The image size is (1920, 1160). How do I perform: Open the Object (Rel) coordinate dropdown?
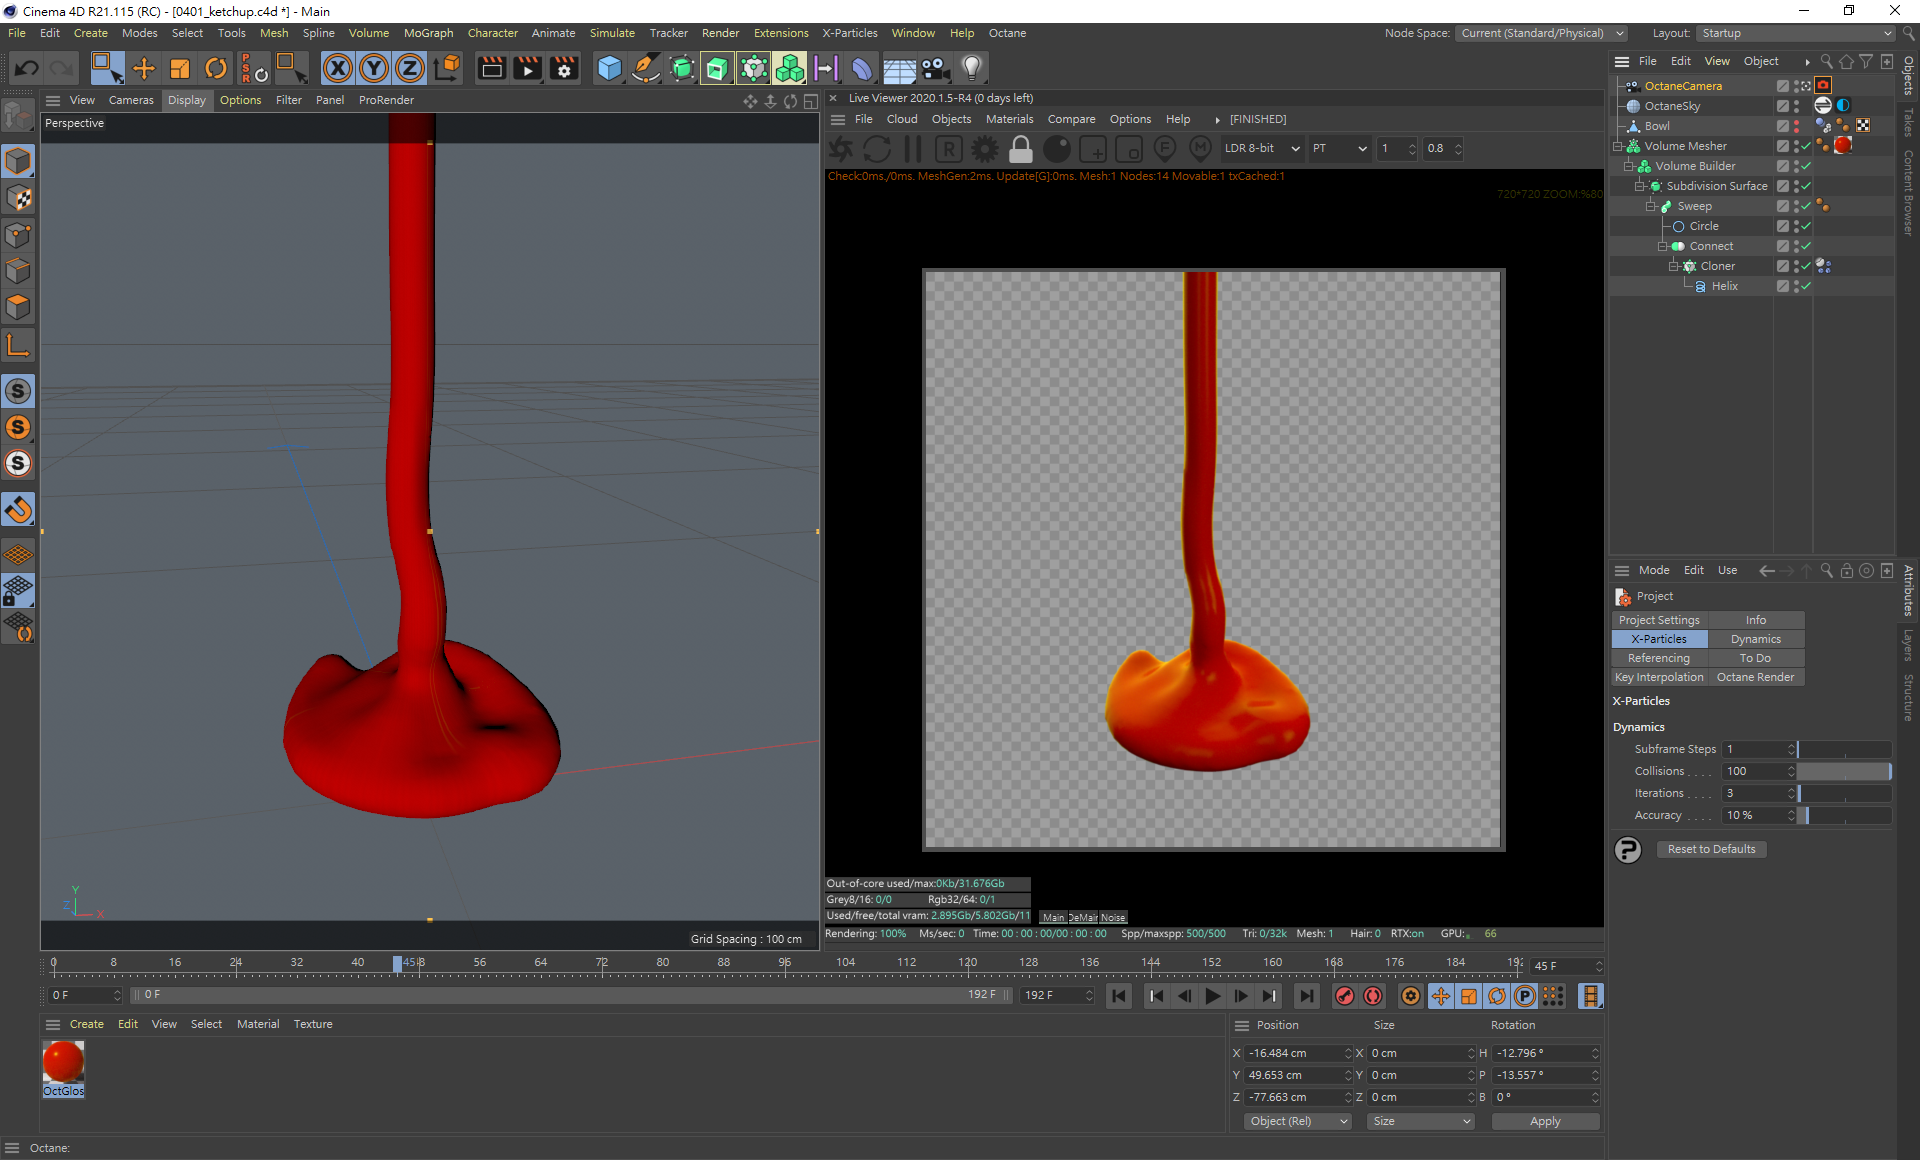1297,1121
